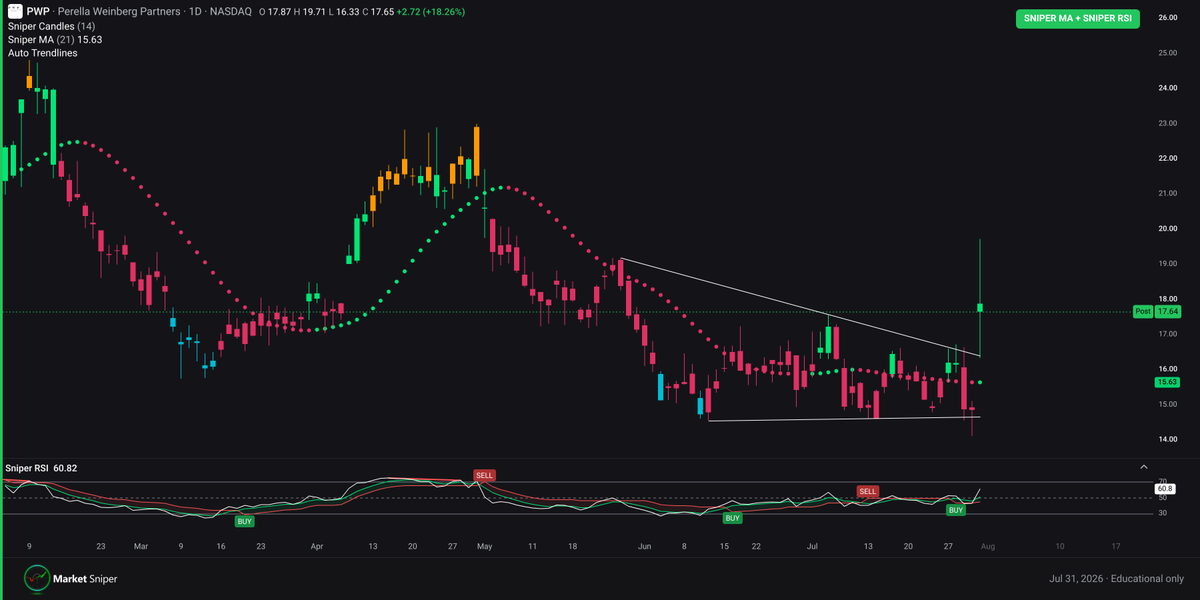Screen dimensions: 1200x600
Task: Click the 20.00 price axis label
Action: click(x=1167, y=228)
